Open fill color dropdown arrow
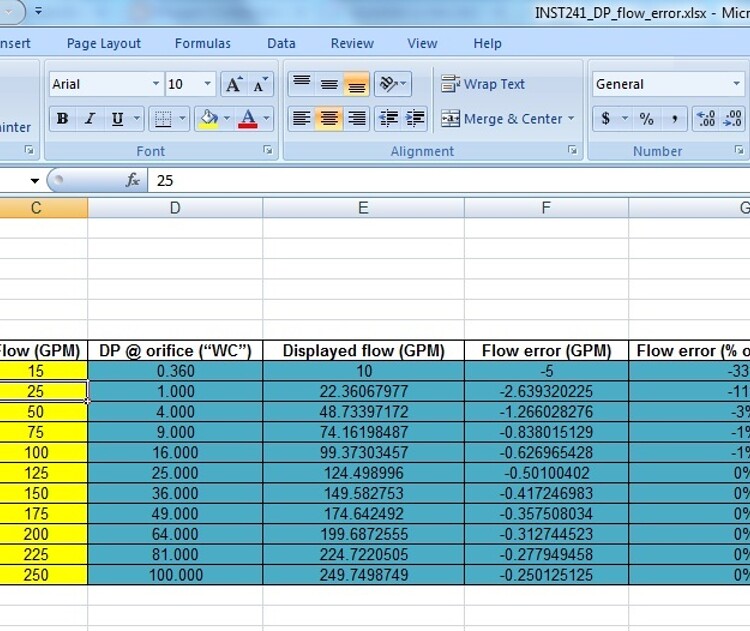This screenshot has width=750, height=631. 227,119
